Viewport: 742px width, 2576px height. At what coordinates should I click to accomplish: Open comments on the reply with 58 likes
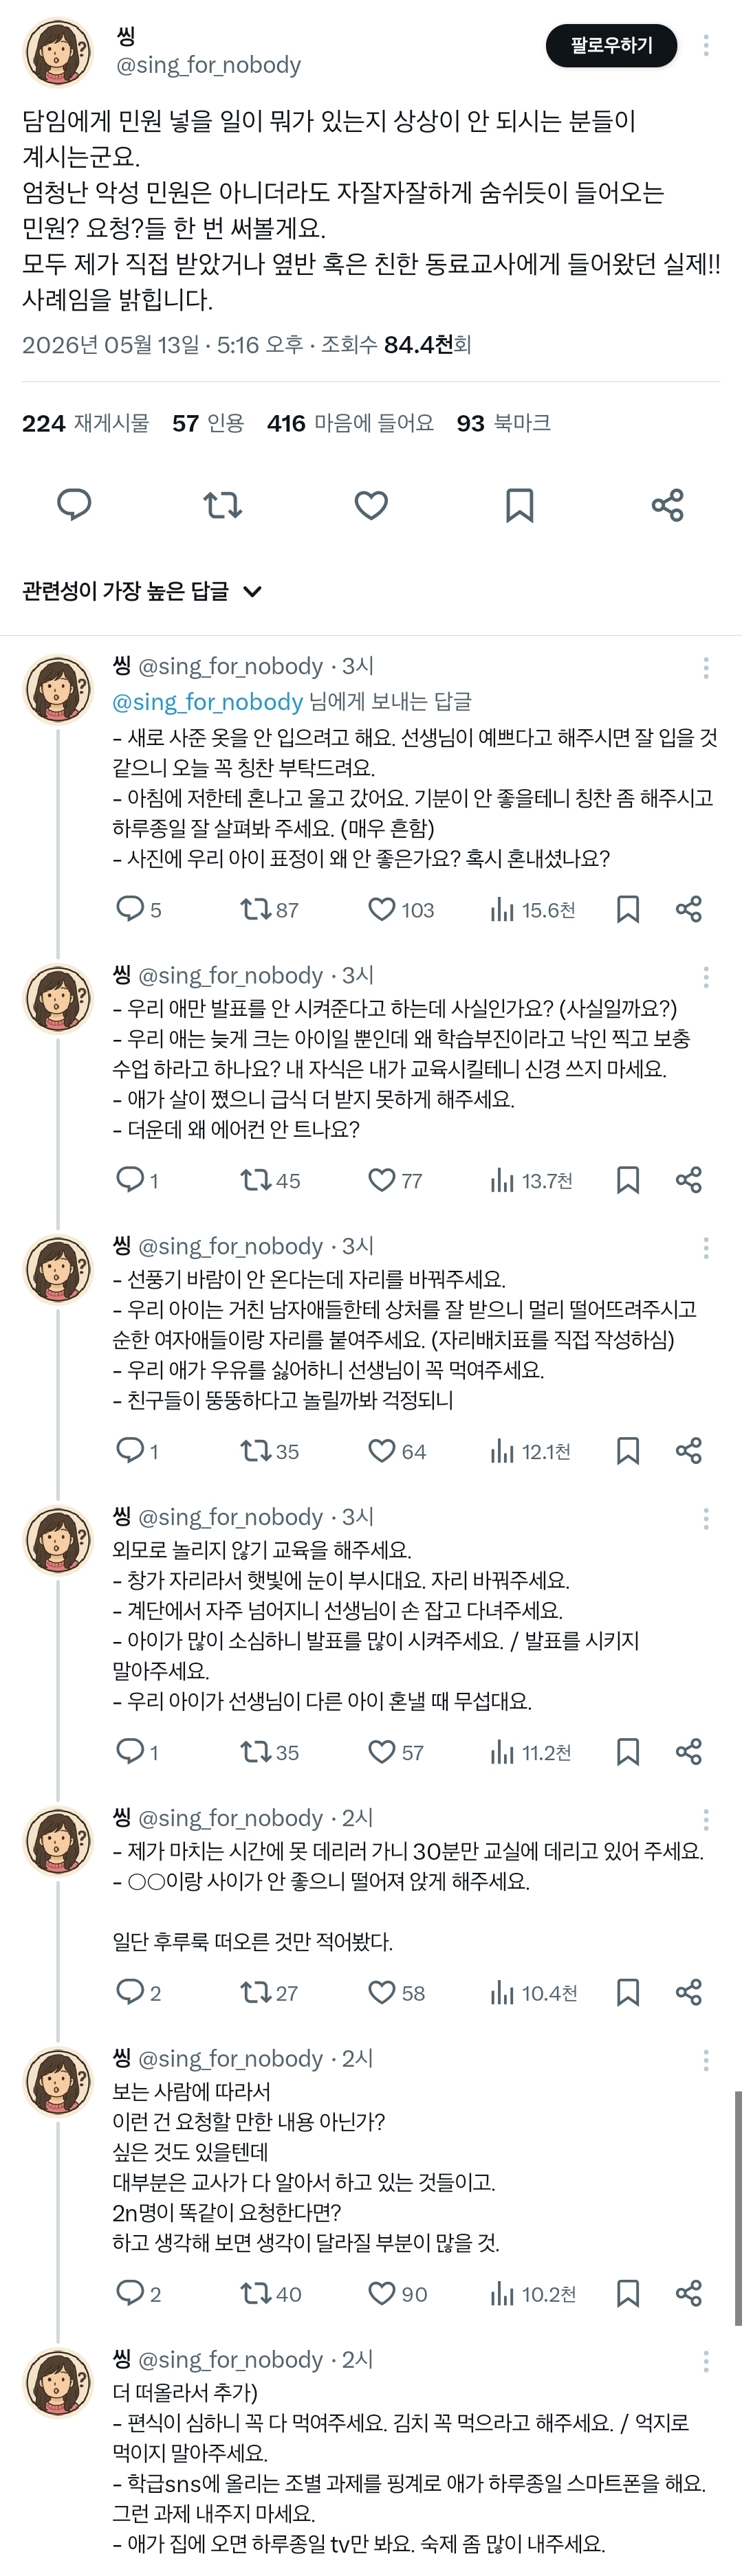point(138,1992)
